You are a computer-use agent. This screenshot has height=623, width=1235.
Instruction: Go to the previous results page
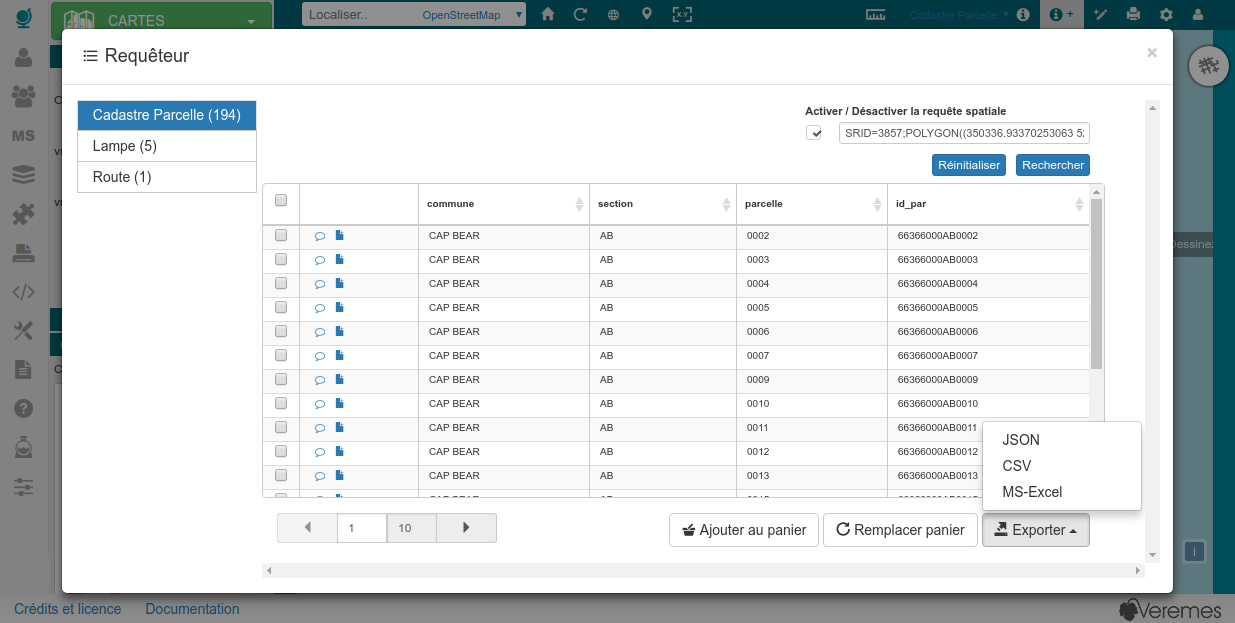(x=308, y=528)
